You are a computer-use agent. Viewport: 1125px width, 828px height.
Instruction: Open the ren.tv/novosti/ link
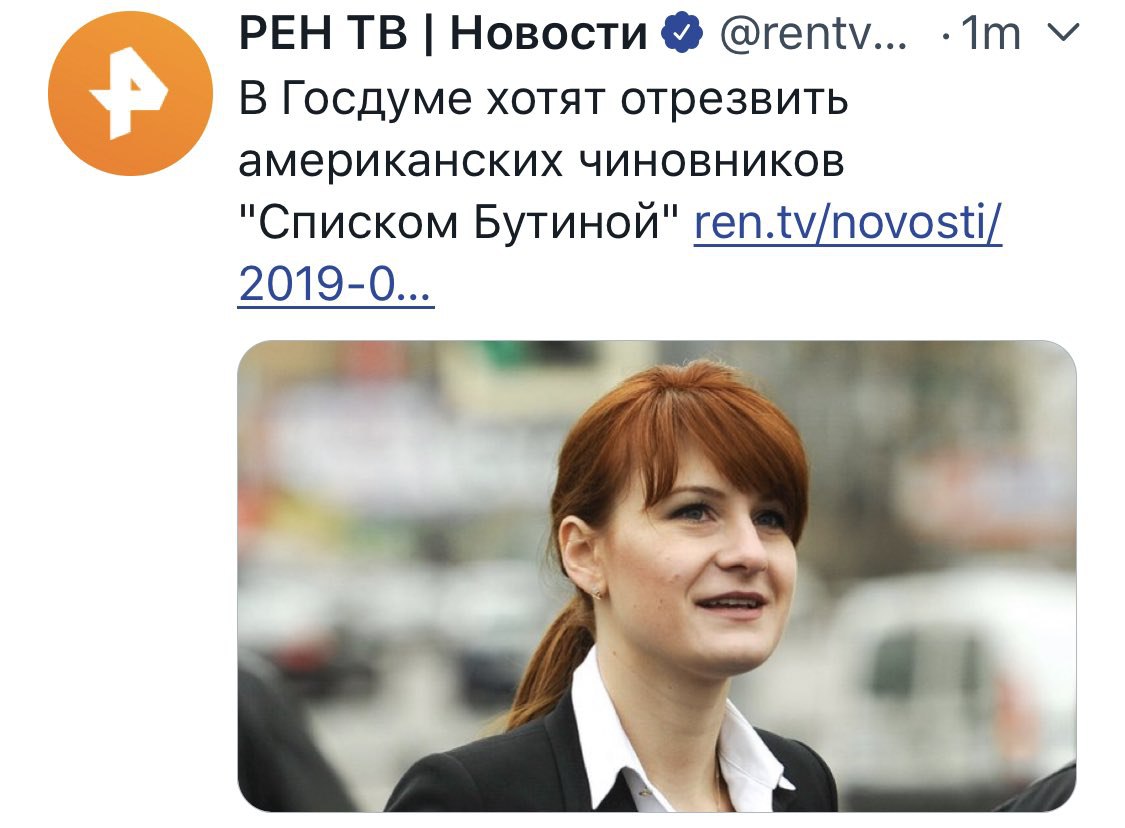click(x=847, y=222)
